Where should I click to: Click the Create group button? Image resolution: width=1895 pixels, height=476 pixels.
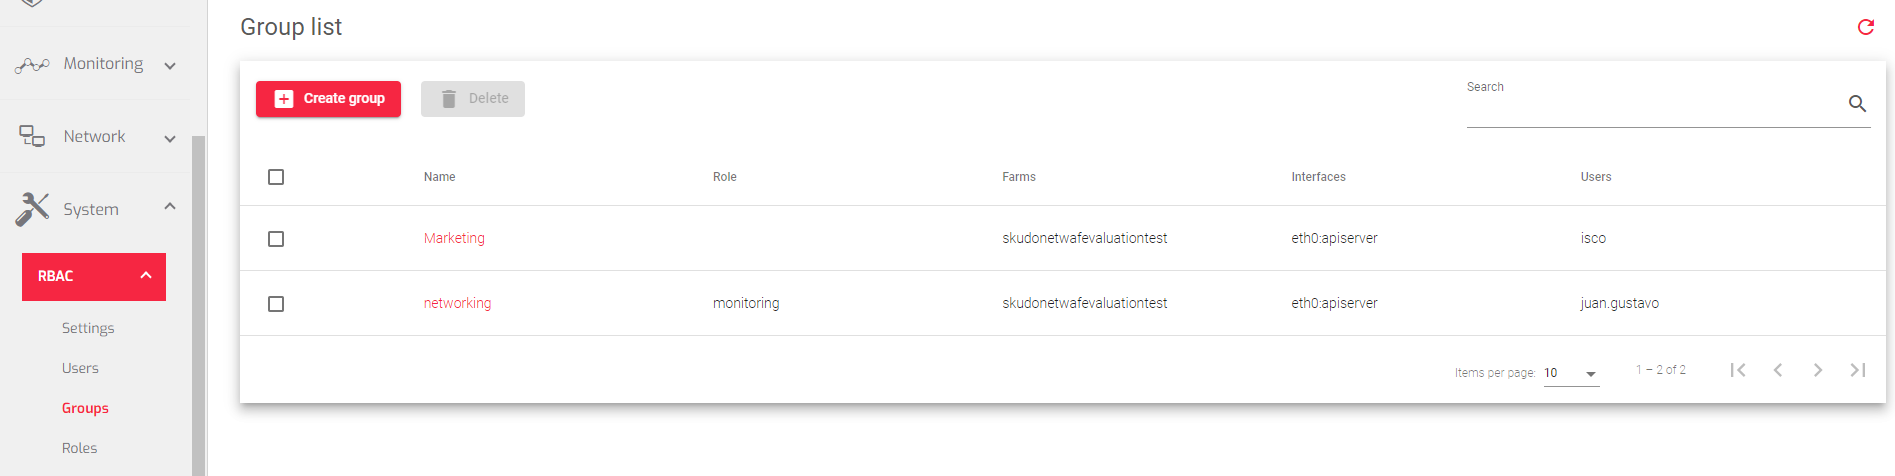328,99
